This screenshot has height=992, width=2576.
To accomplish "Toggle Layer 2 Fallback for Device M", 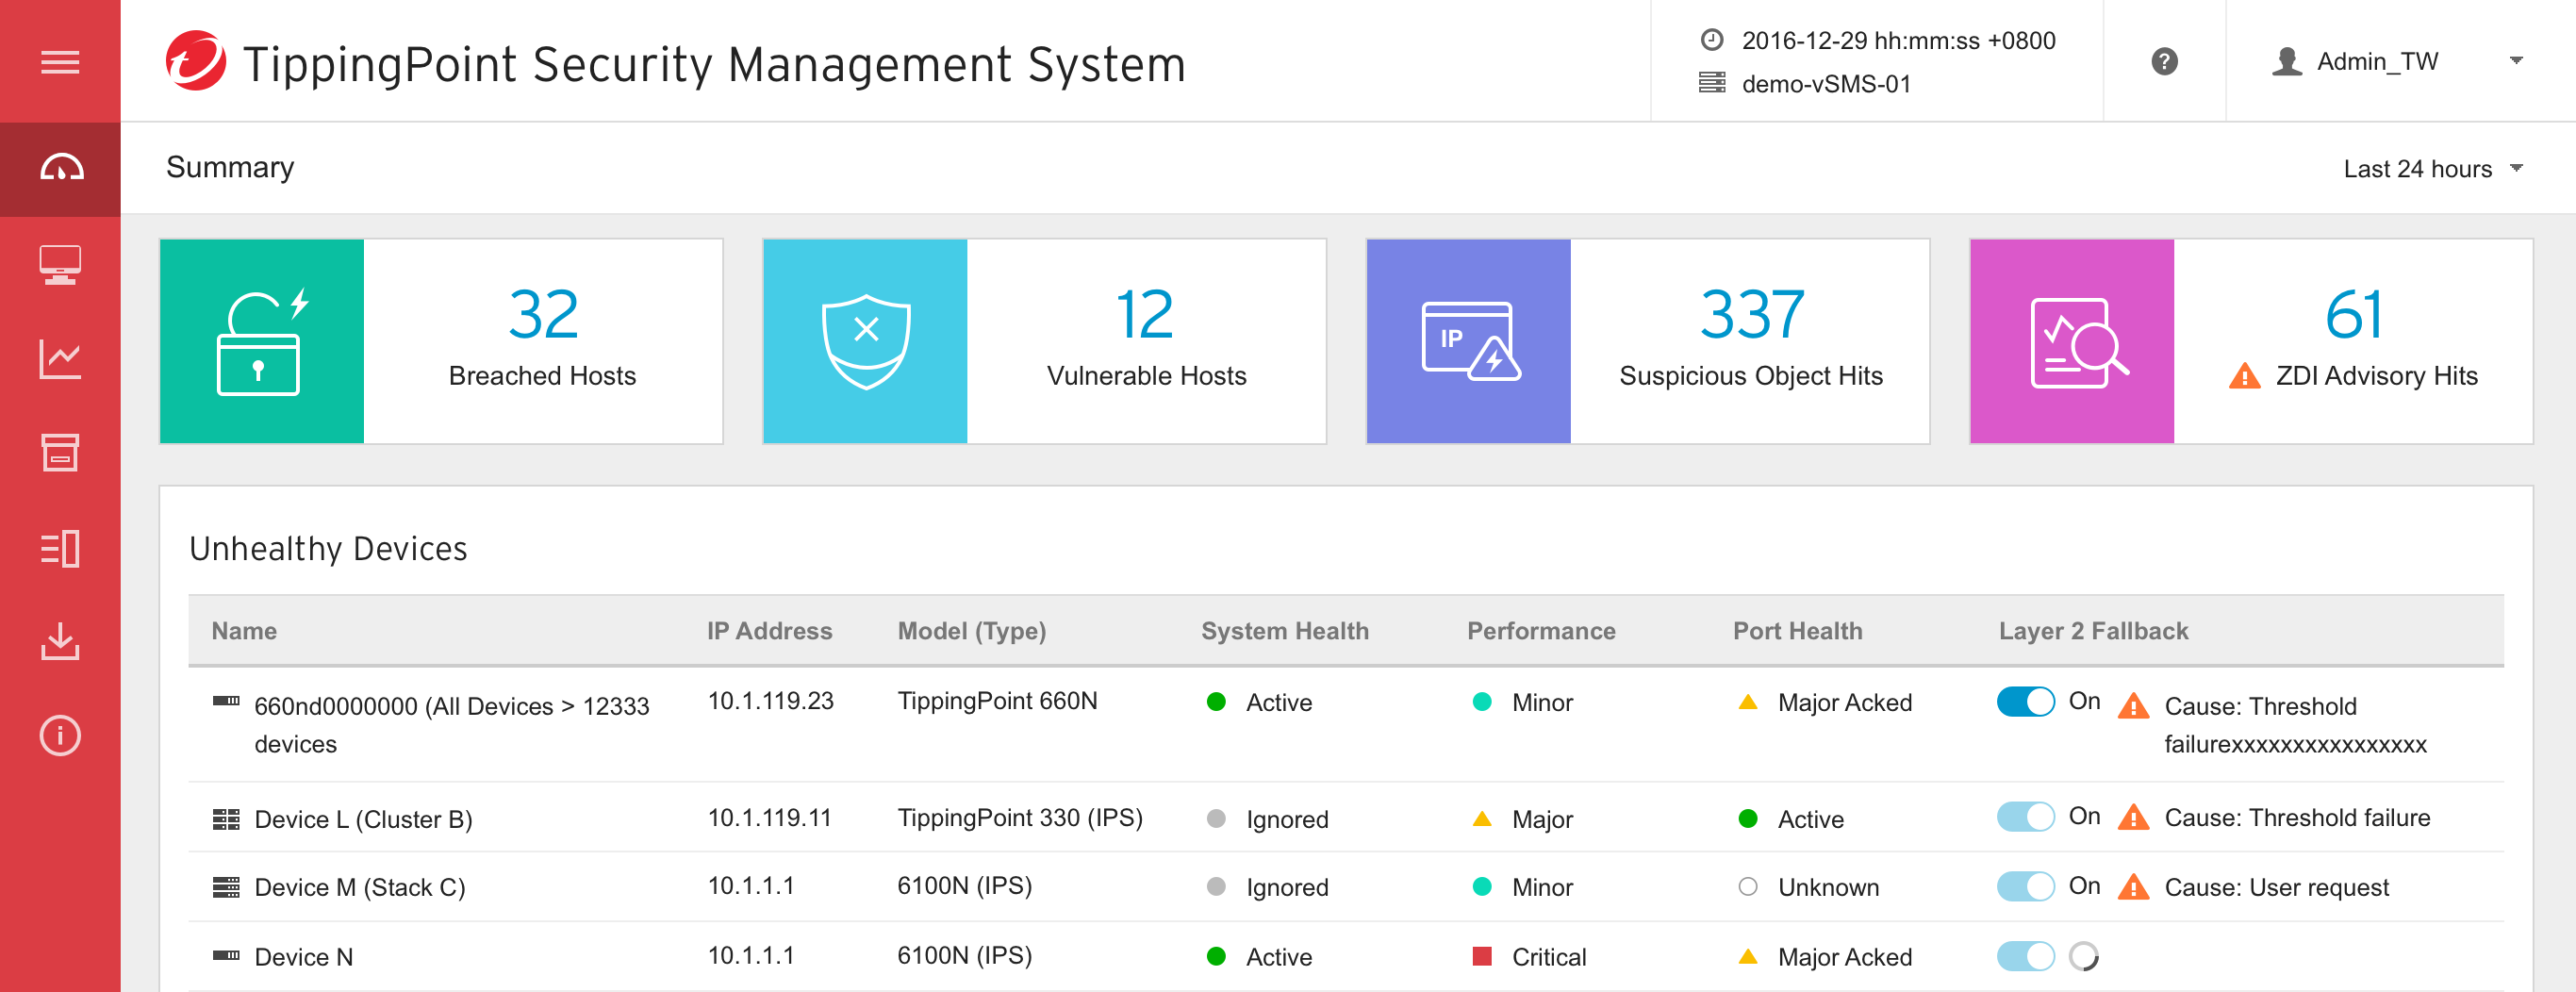I will [x=2025, y=886].
